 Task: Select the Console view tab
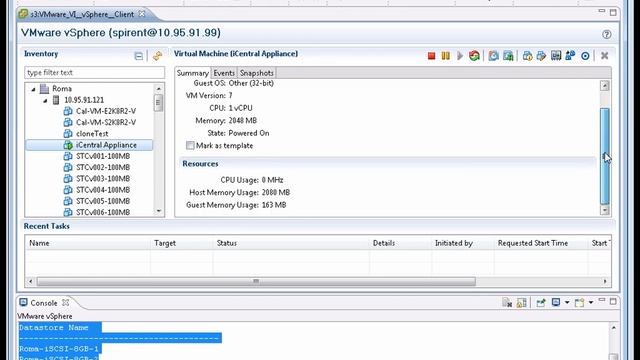click(44, 303)
